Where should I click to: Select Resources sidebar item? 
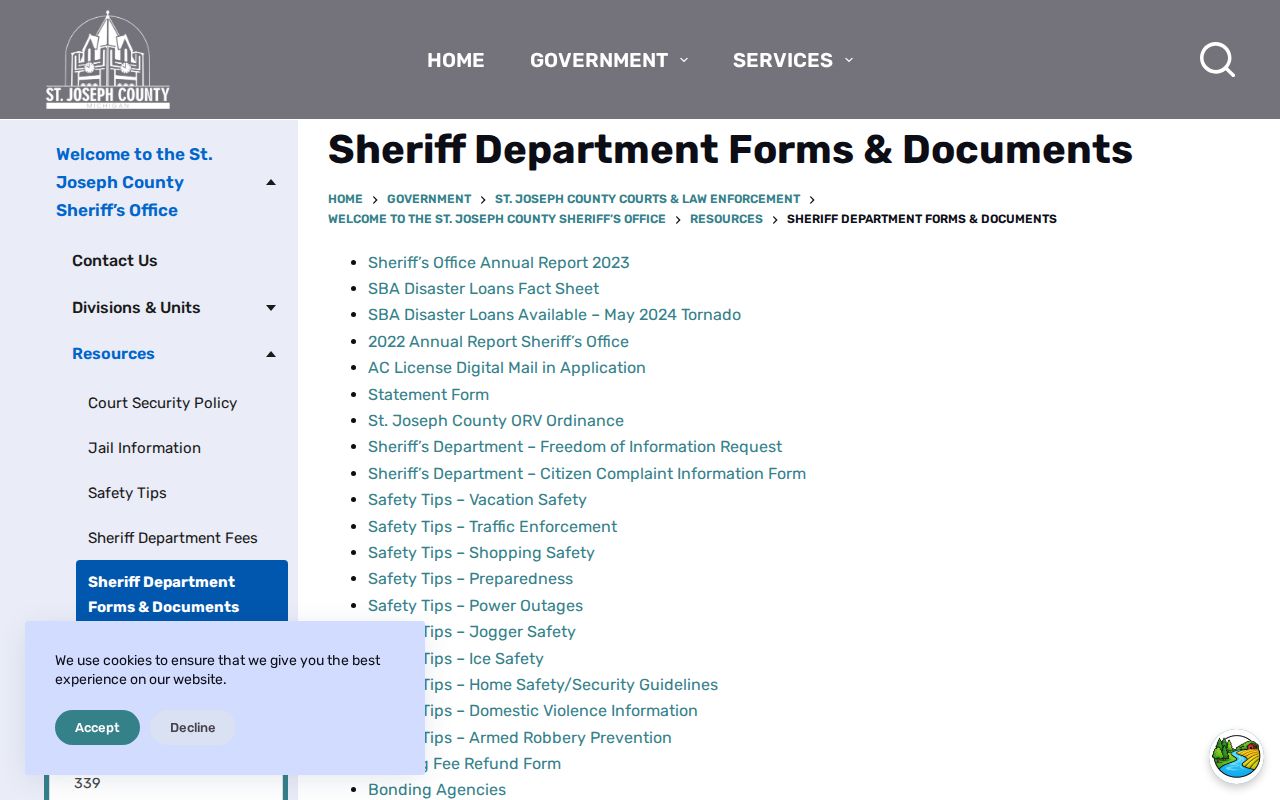113,353
